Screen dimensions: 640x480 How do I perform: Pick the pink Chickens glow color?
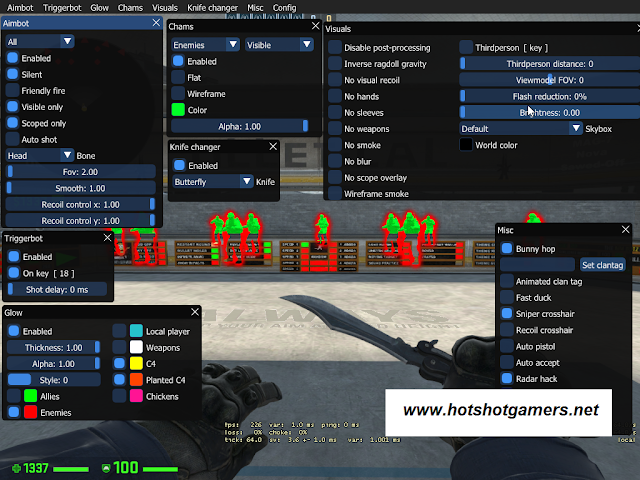[x=136, y=396]
